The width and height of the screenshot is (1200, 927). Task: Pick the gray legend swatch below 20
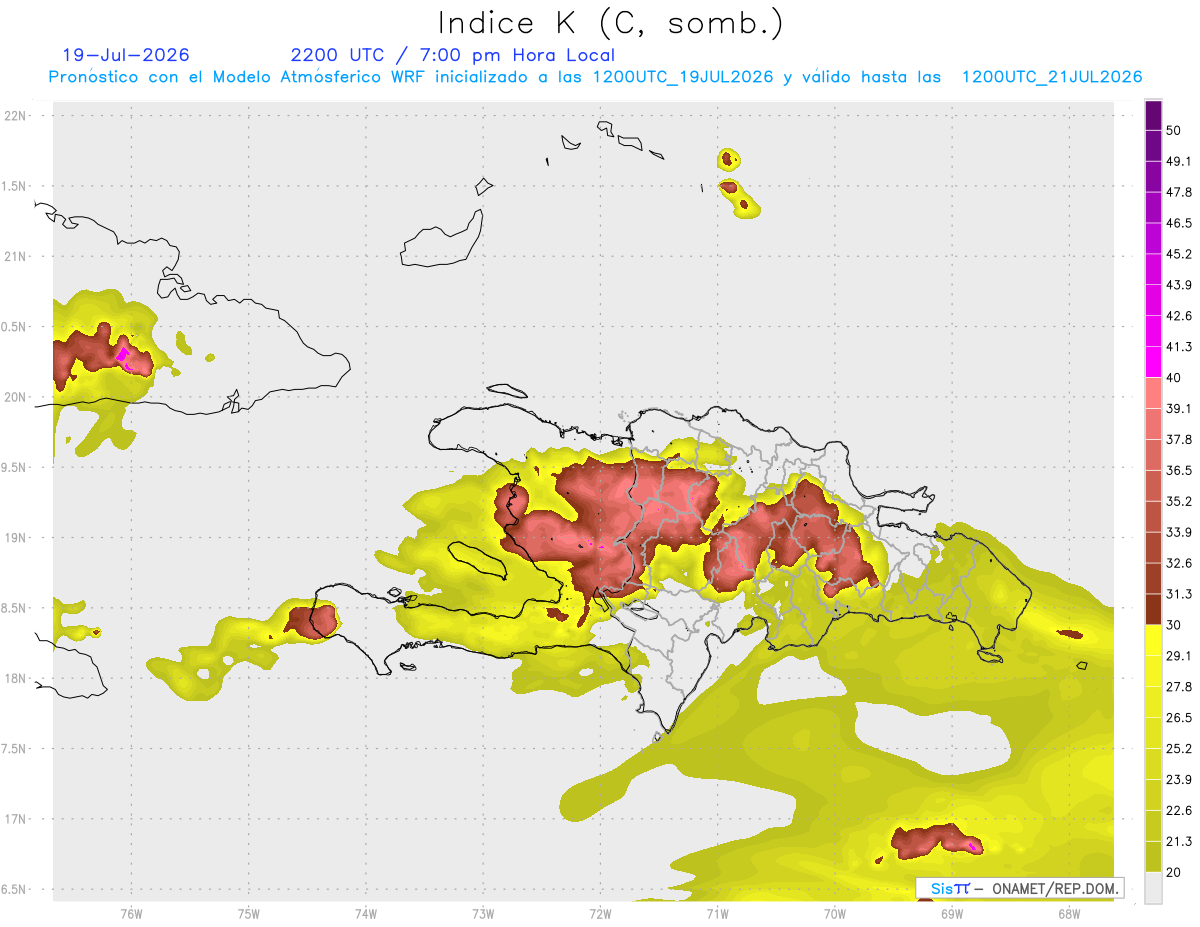click(1154, 888)
